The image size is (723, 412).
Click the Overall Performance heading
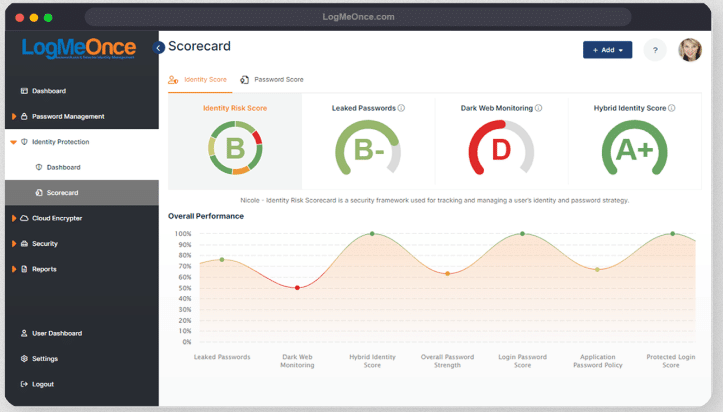point(206,216)
